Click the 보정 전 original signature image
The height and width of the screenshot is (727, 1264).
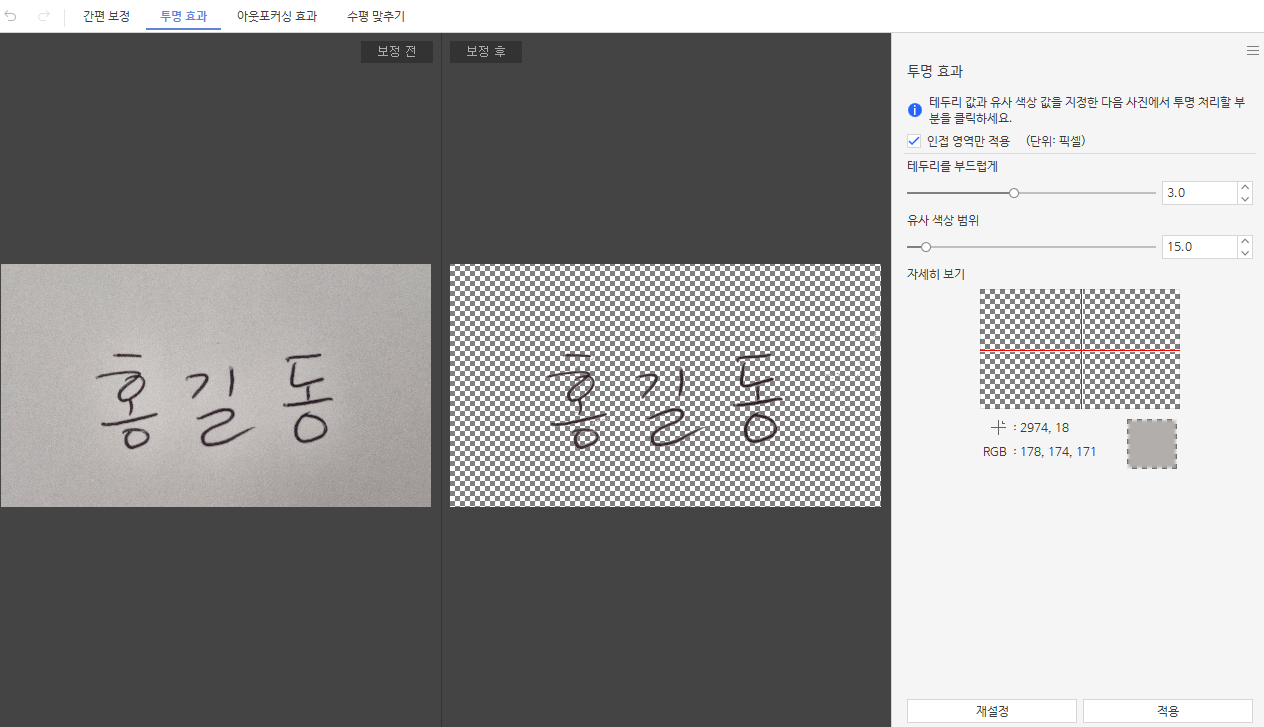tap(216, 385)
